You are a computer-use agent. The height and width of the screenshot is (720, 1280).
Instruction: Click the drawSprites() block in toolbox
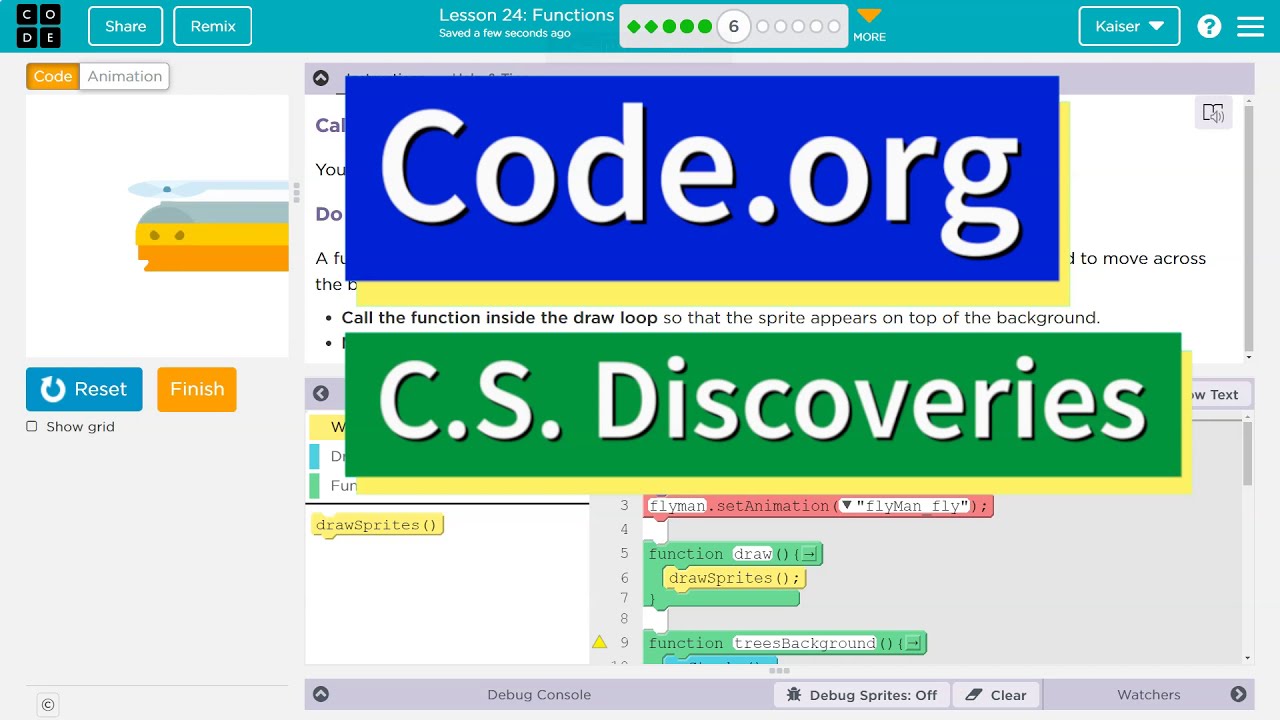click(377, 525)
